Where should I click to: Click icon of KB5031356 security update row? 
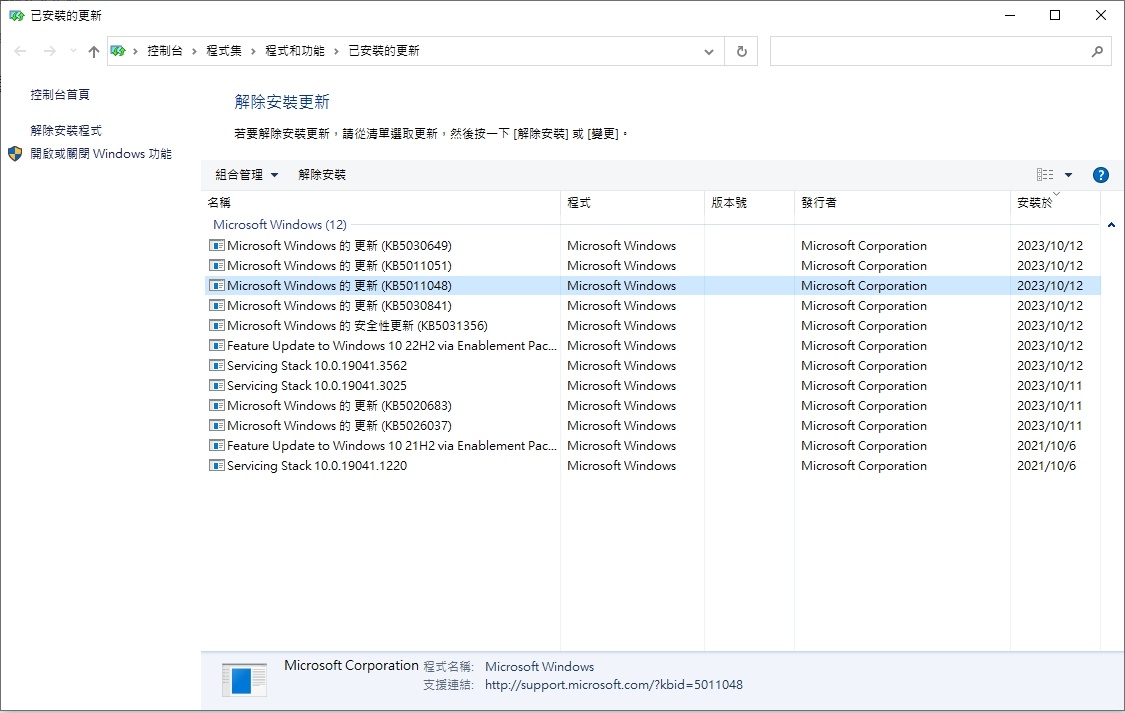217,326
